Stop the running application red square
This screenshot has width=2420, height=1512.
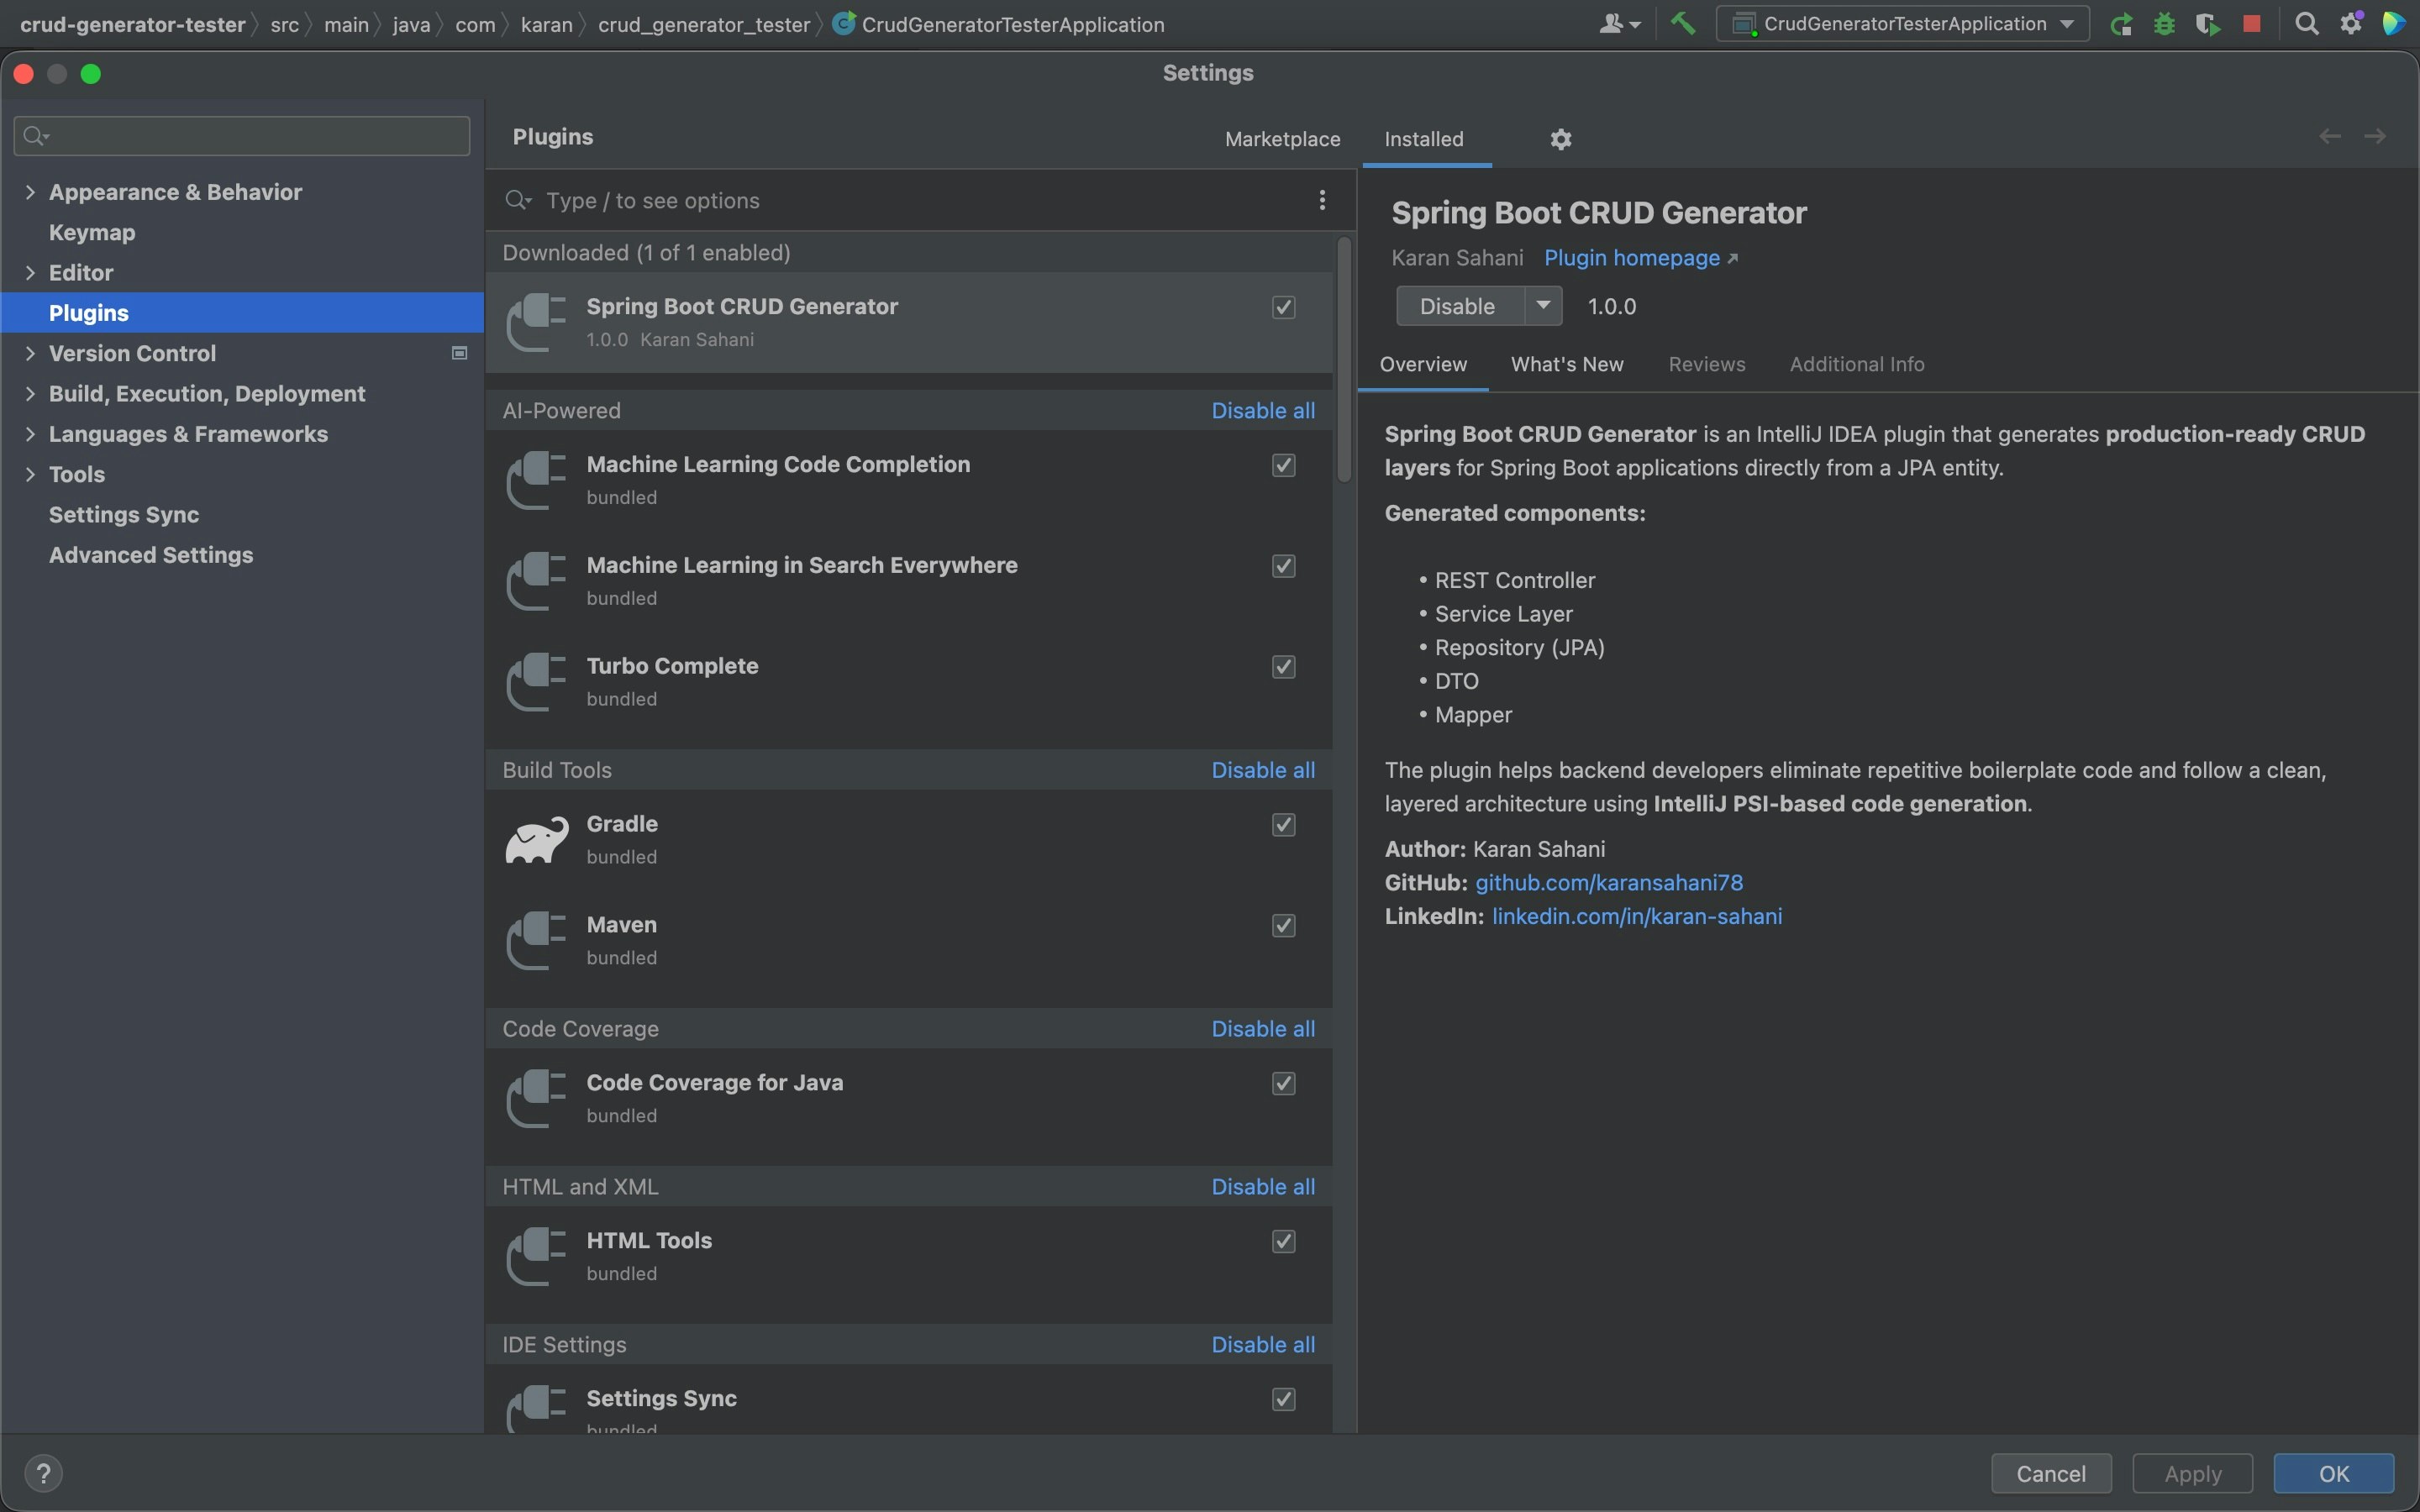[x=2253, y=23]
